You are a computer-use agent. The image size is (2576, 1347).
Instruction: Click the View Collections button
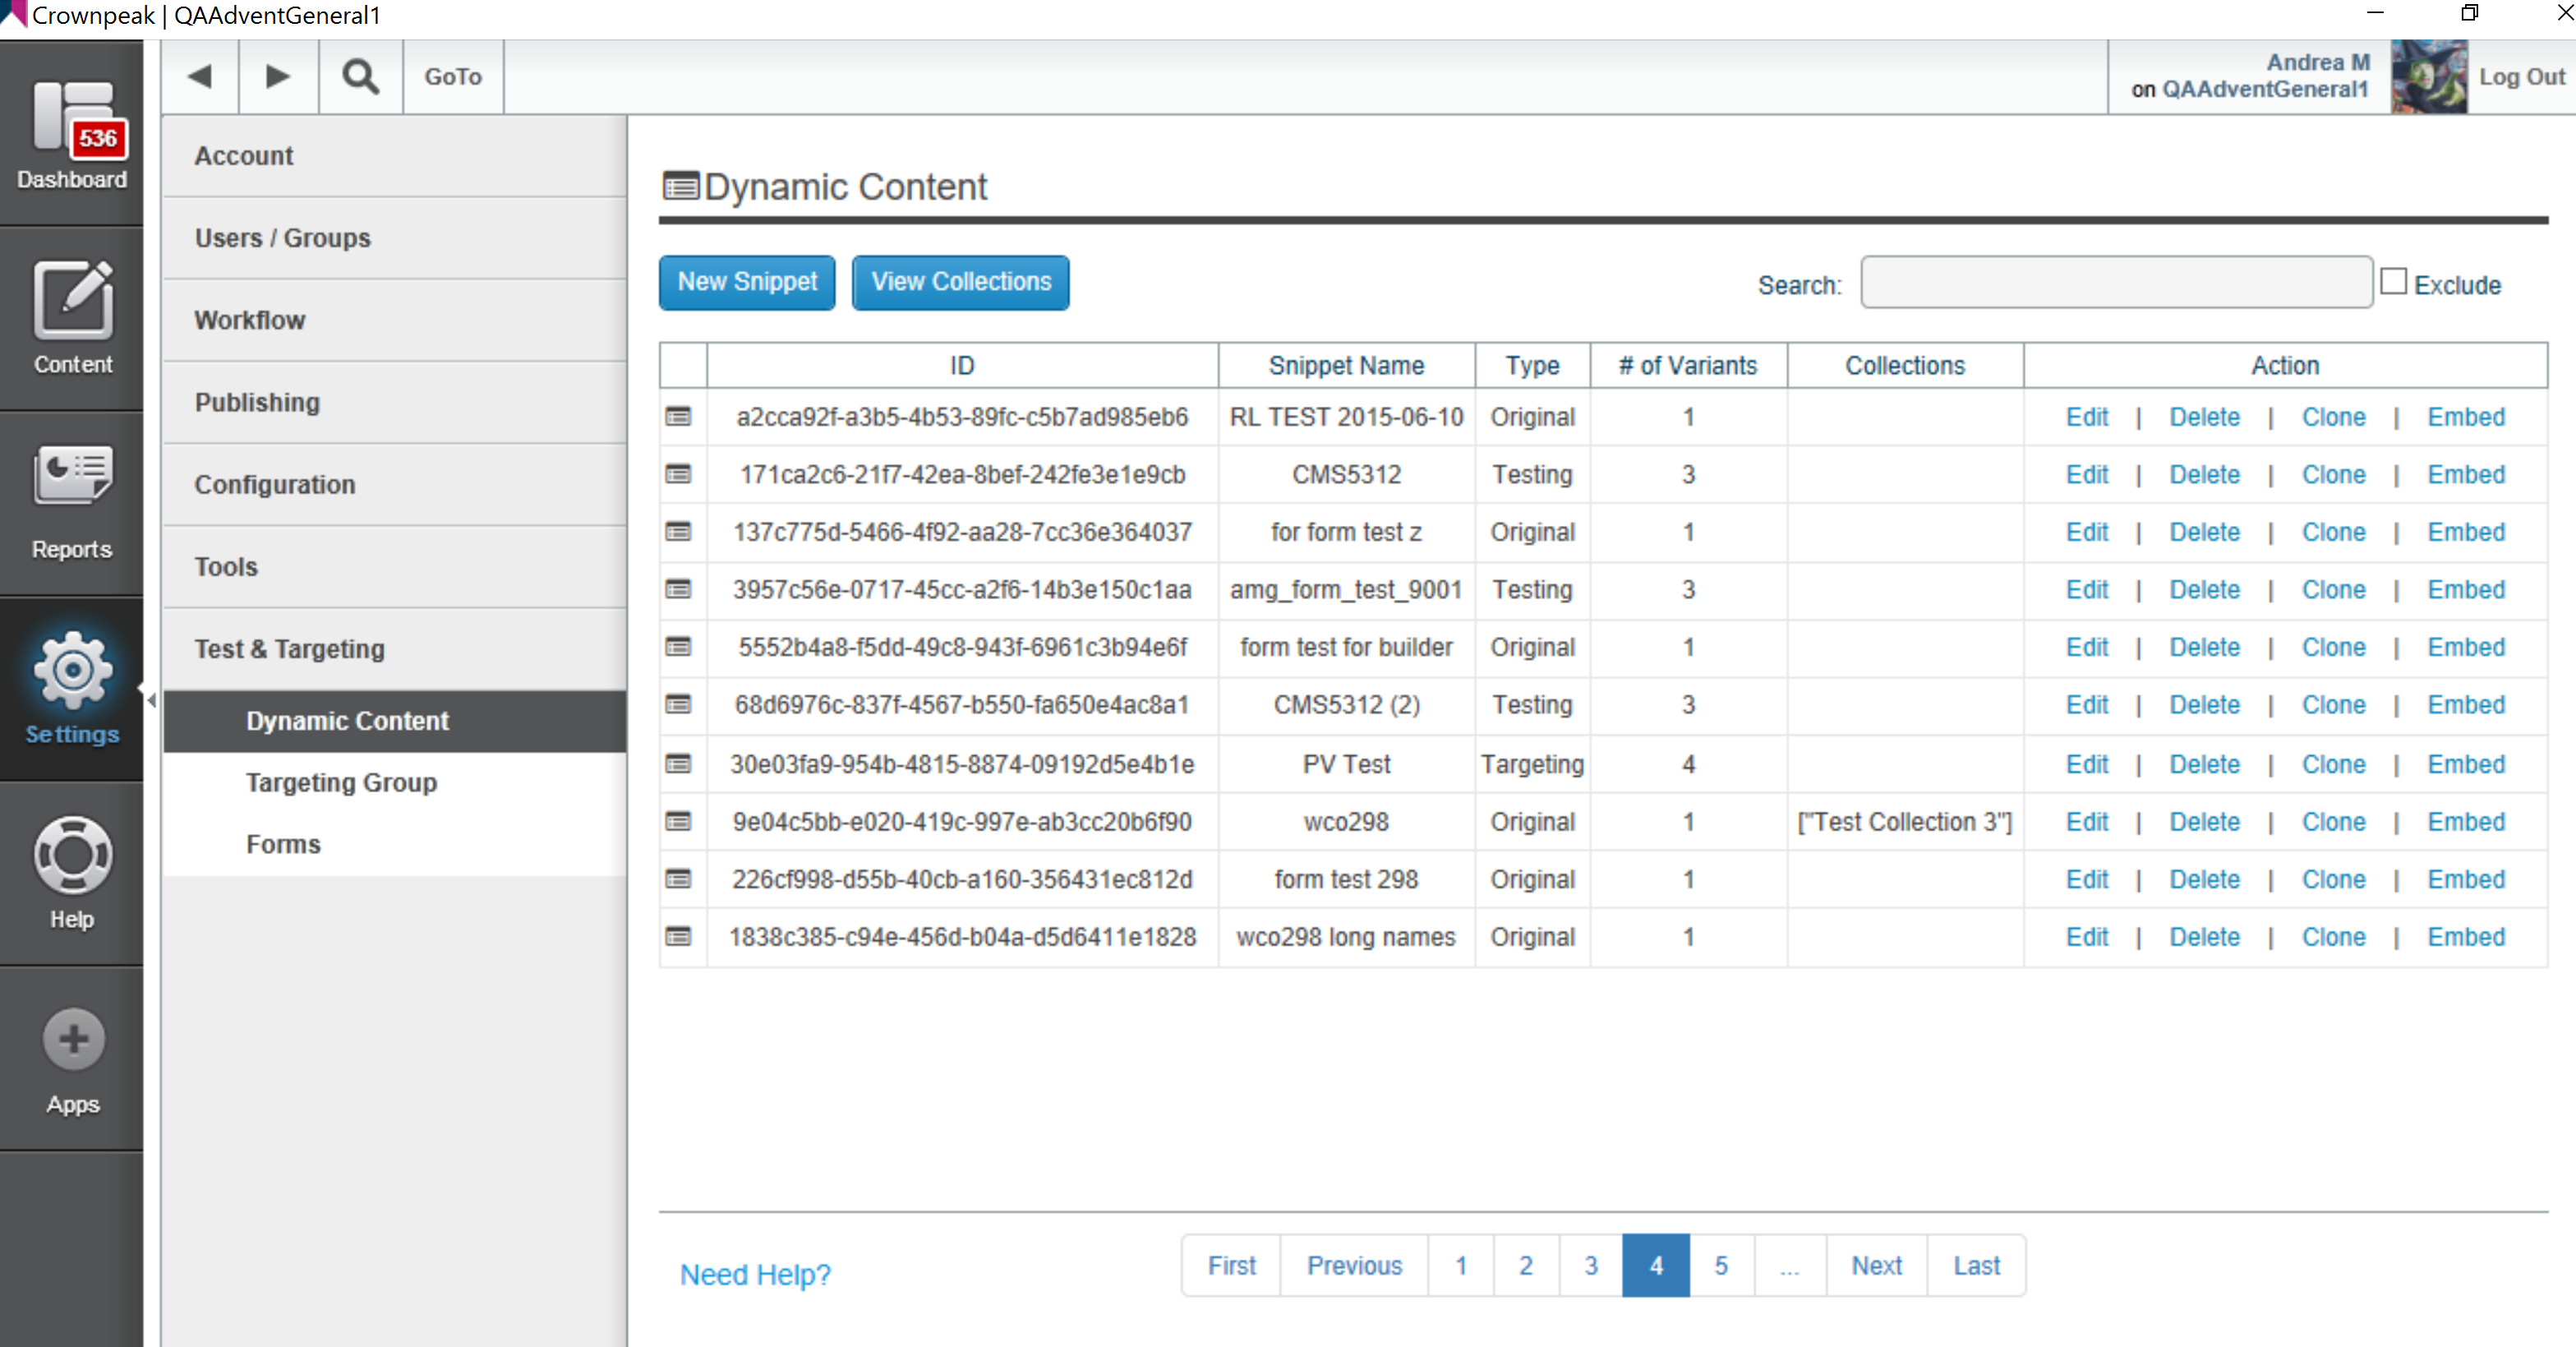point(961,282)
